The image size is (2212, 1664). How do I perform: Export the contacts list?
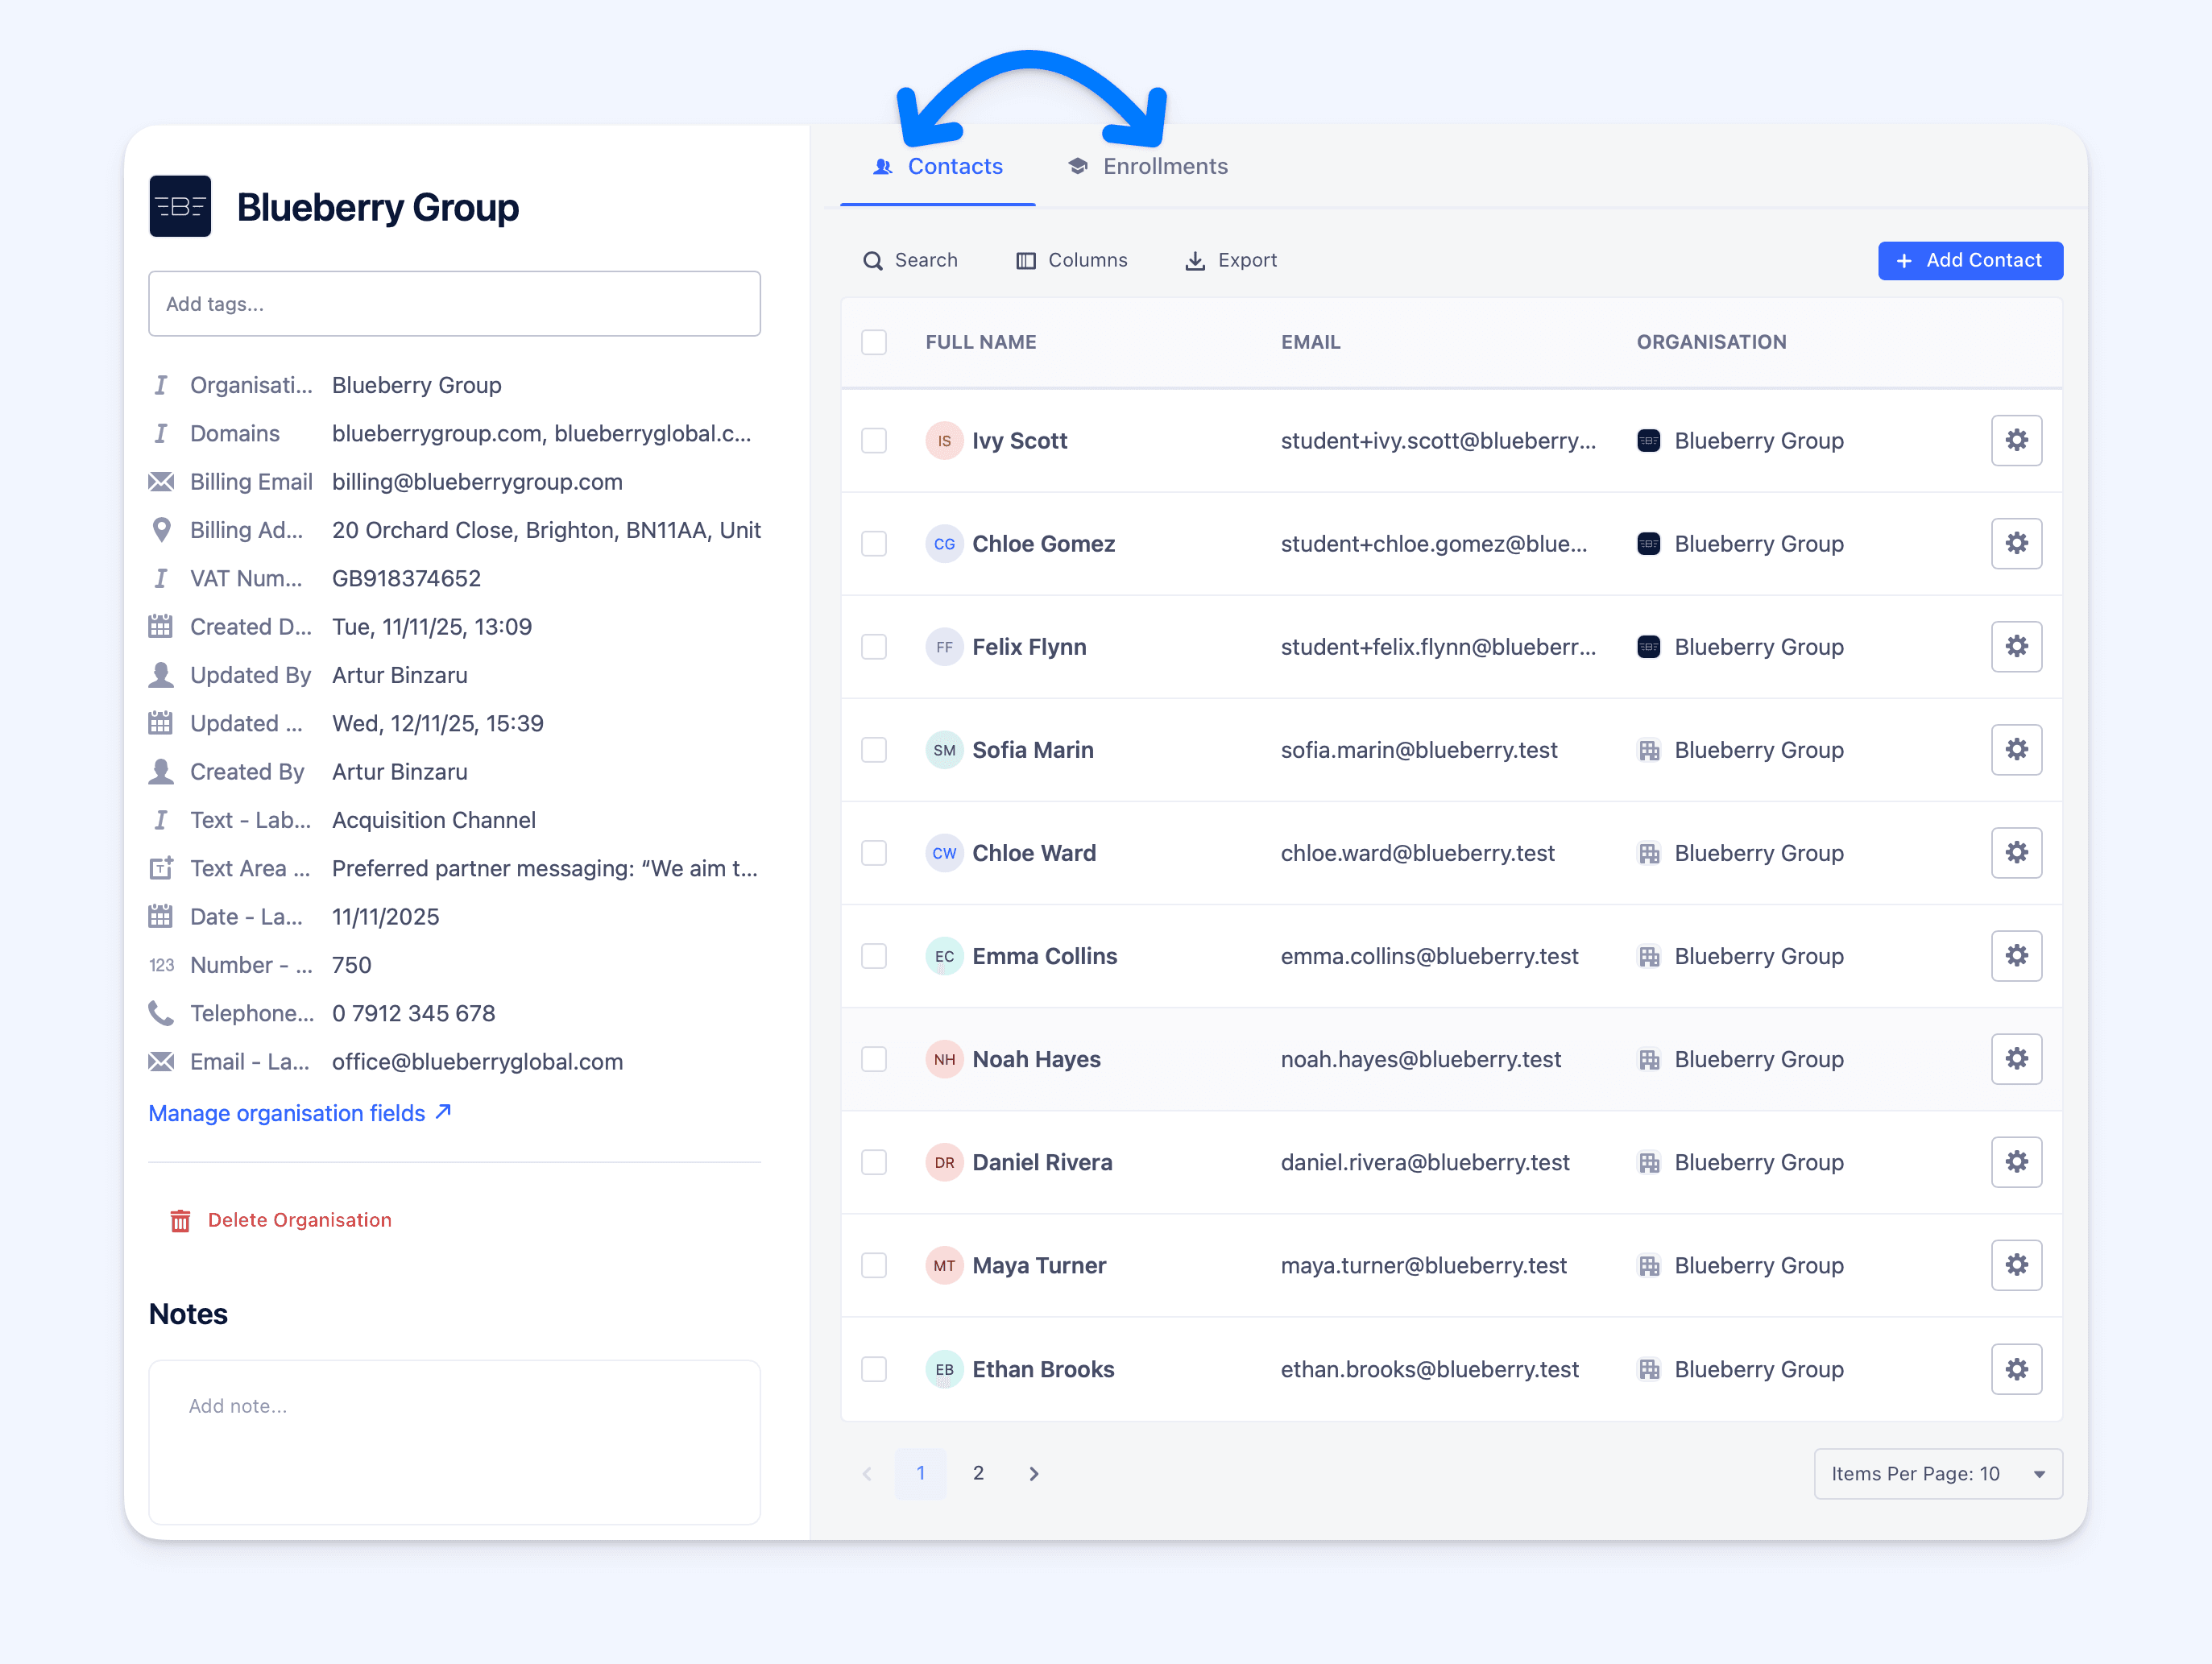1231,260
